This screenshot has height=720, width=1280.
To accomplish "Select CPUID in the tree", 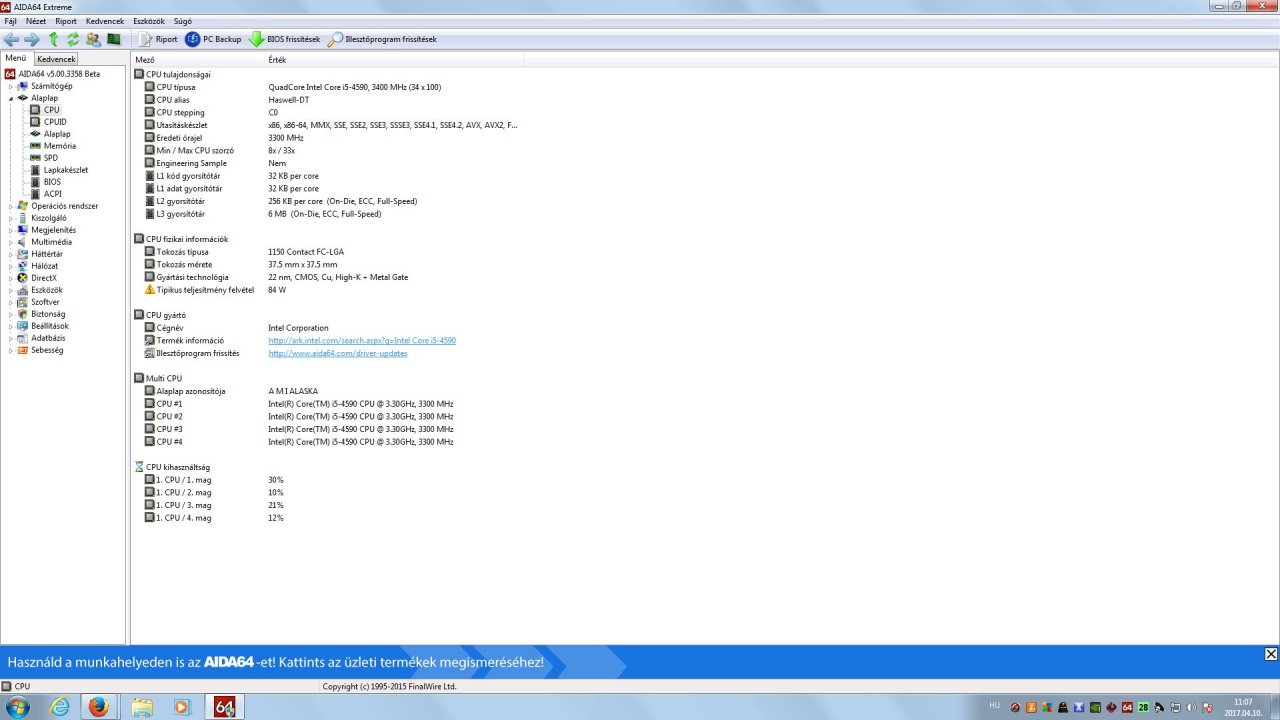I will [x=55, y=122].
